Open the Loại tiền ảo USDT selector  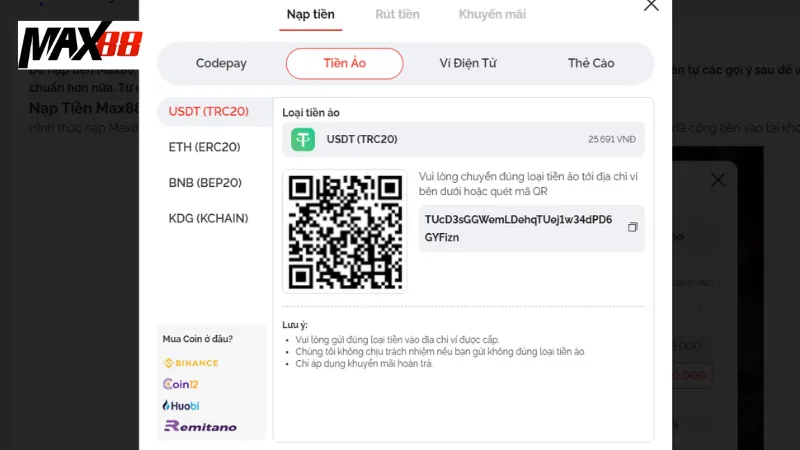[463, 139]
